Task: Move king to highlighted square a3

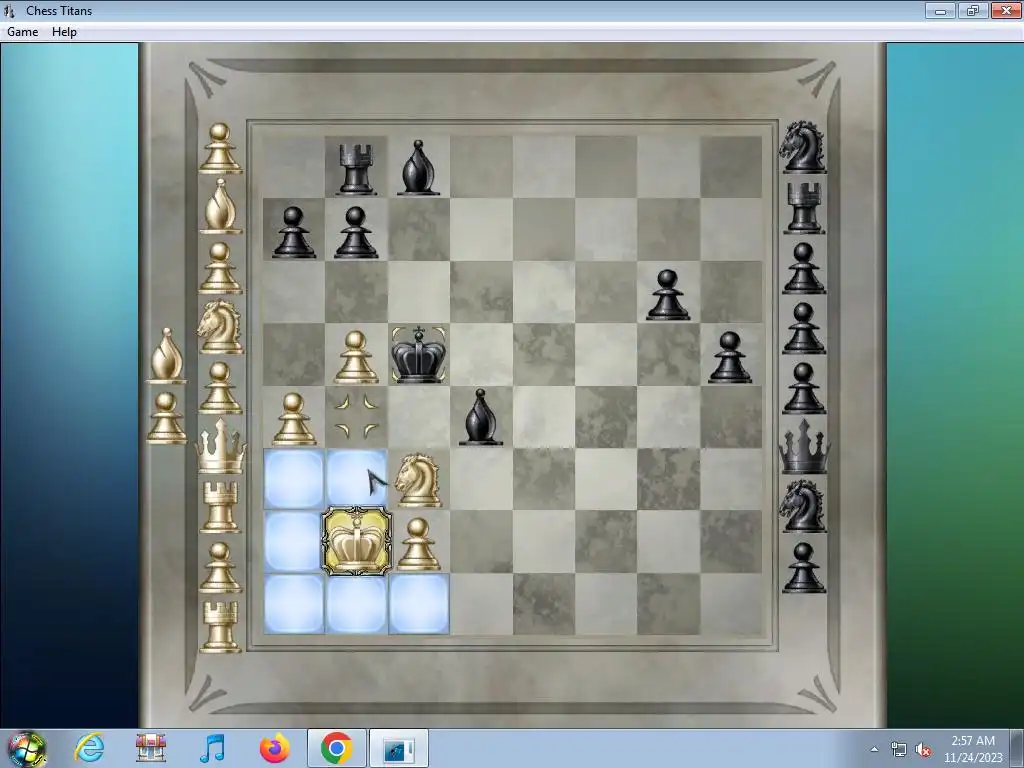Action: 294,479
